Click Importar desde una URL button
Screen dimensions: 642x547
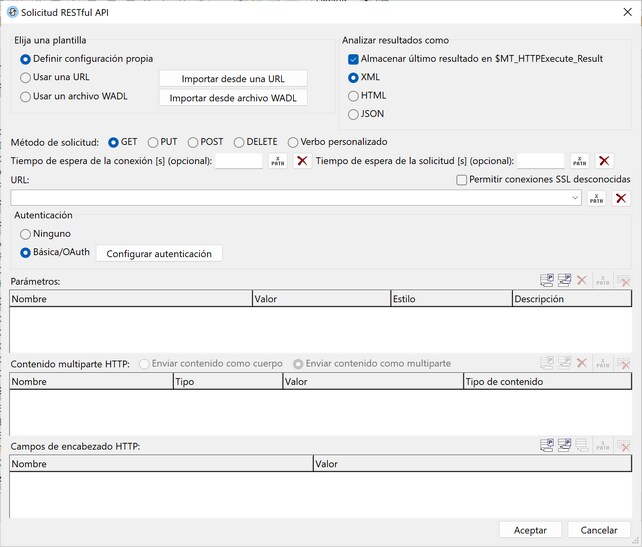[233, 79]
